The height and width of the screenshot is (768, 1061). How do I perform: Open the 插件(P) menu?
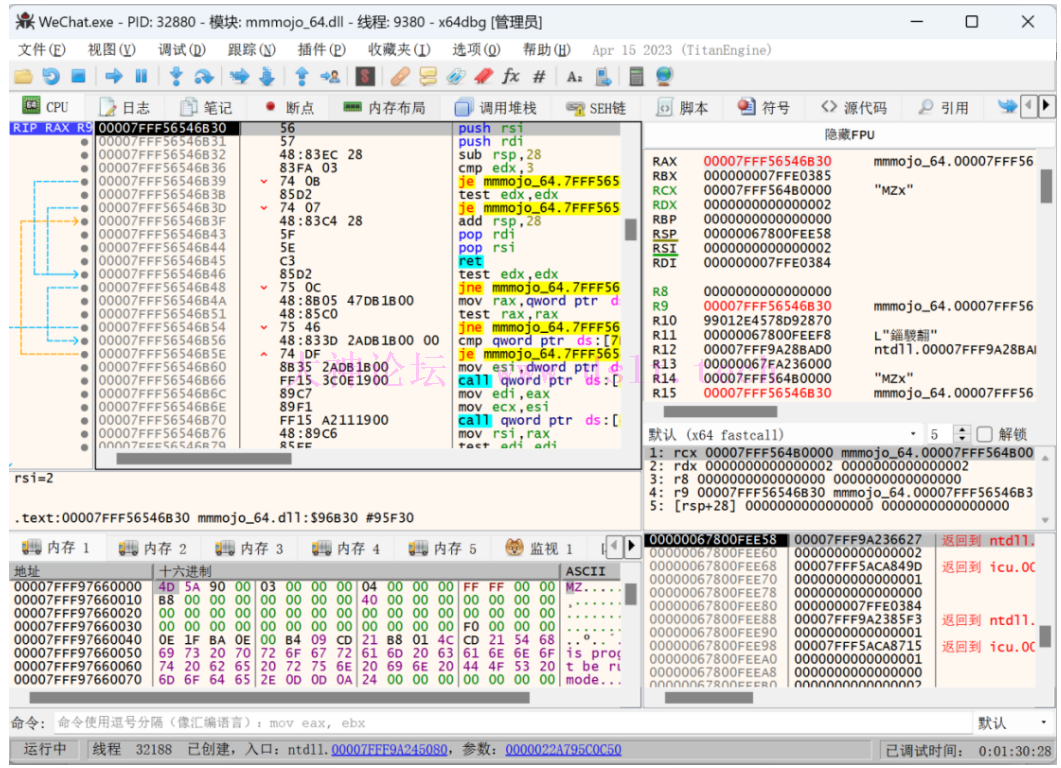click(321, 50)
